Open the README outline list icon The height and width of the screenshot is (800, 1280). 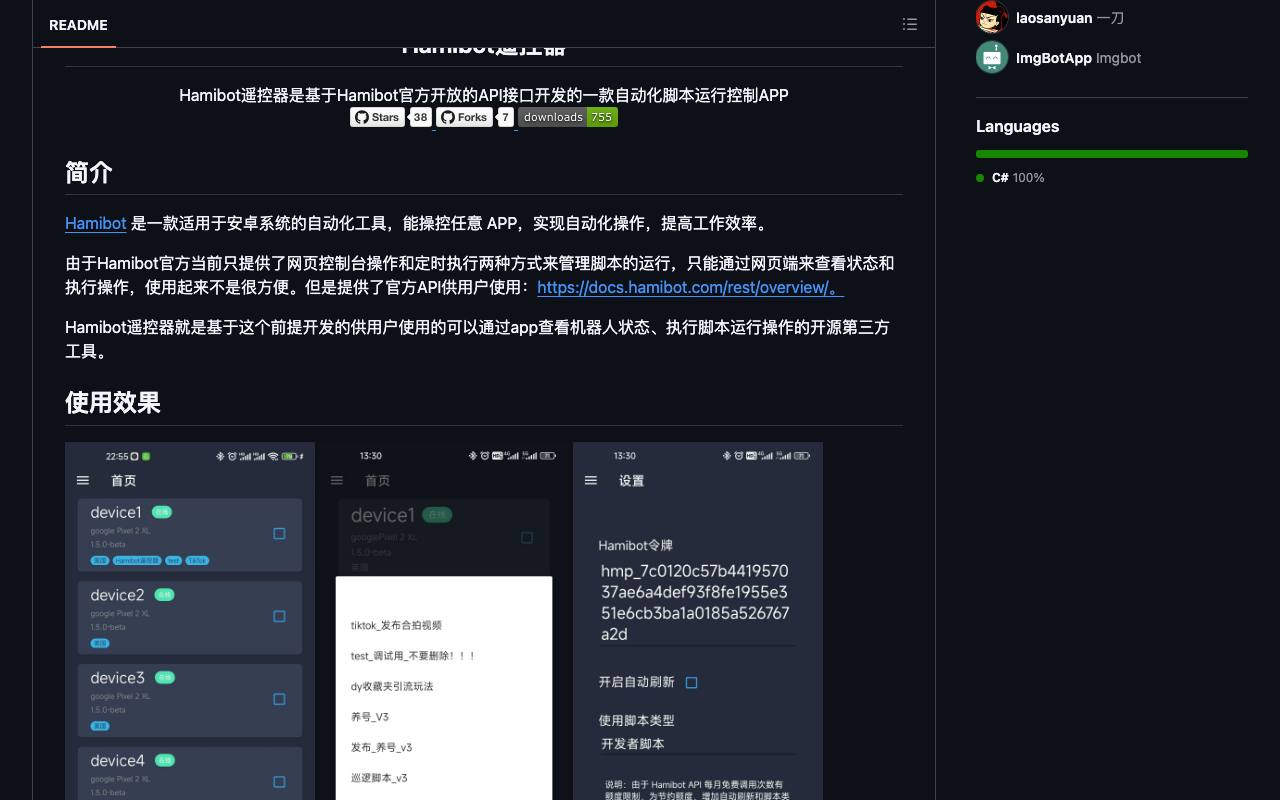pos(909,24)
